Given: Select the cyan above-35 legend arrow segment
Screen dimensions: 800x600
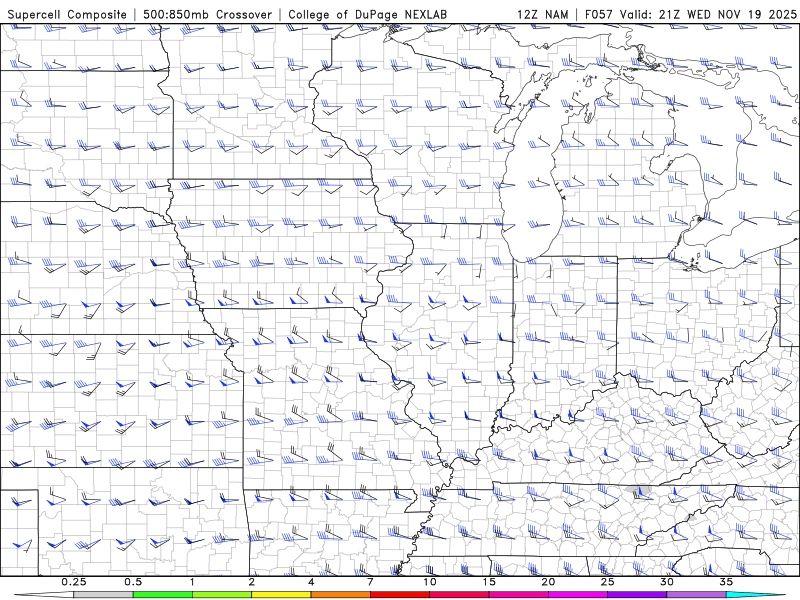Looking at the screenshot, I should [755, 595].
